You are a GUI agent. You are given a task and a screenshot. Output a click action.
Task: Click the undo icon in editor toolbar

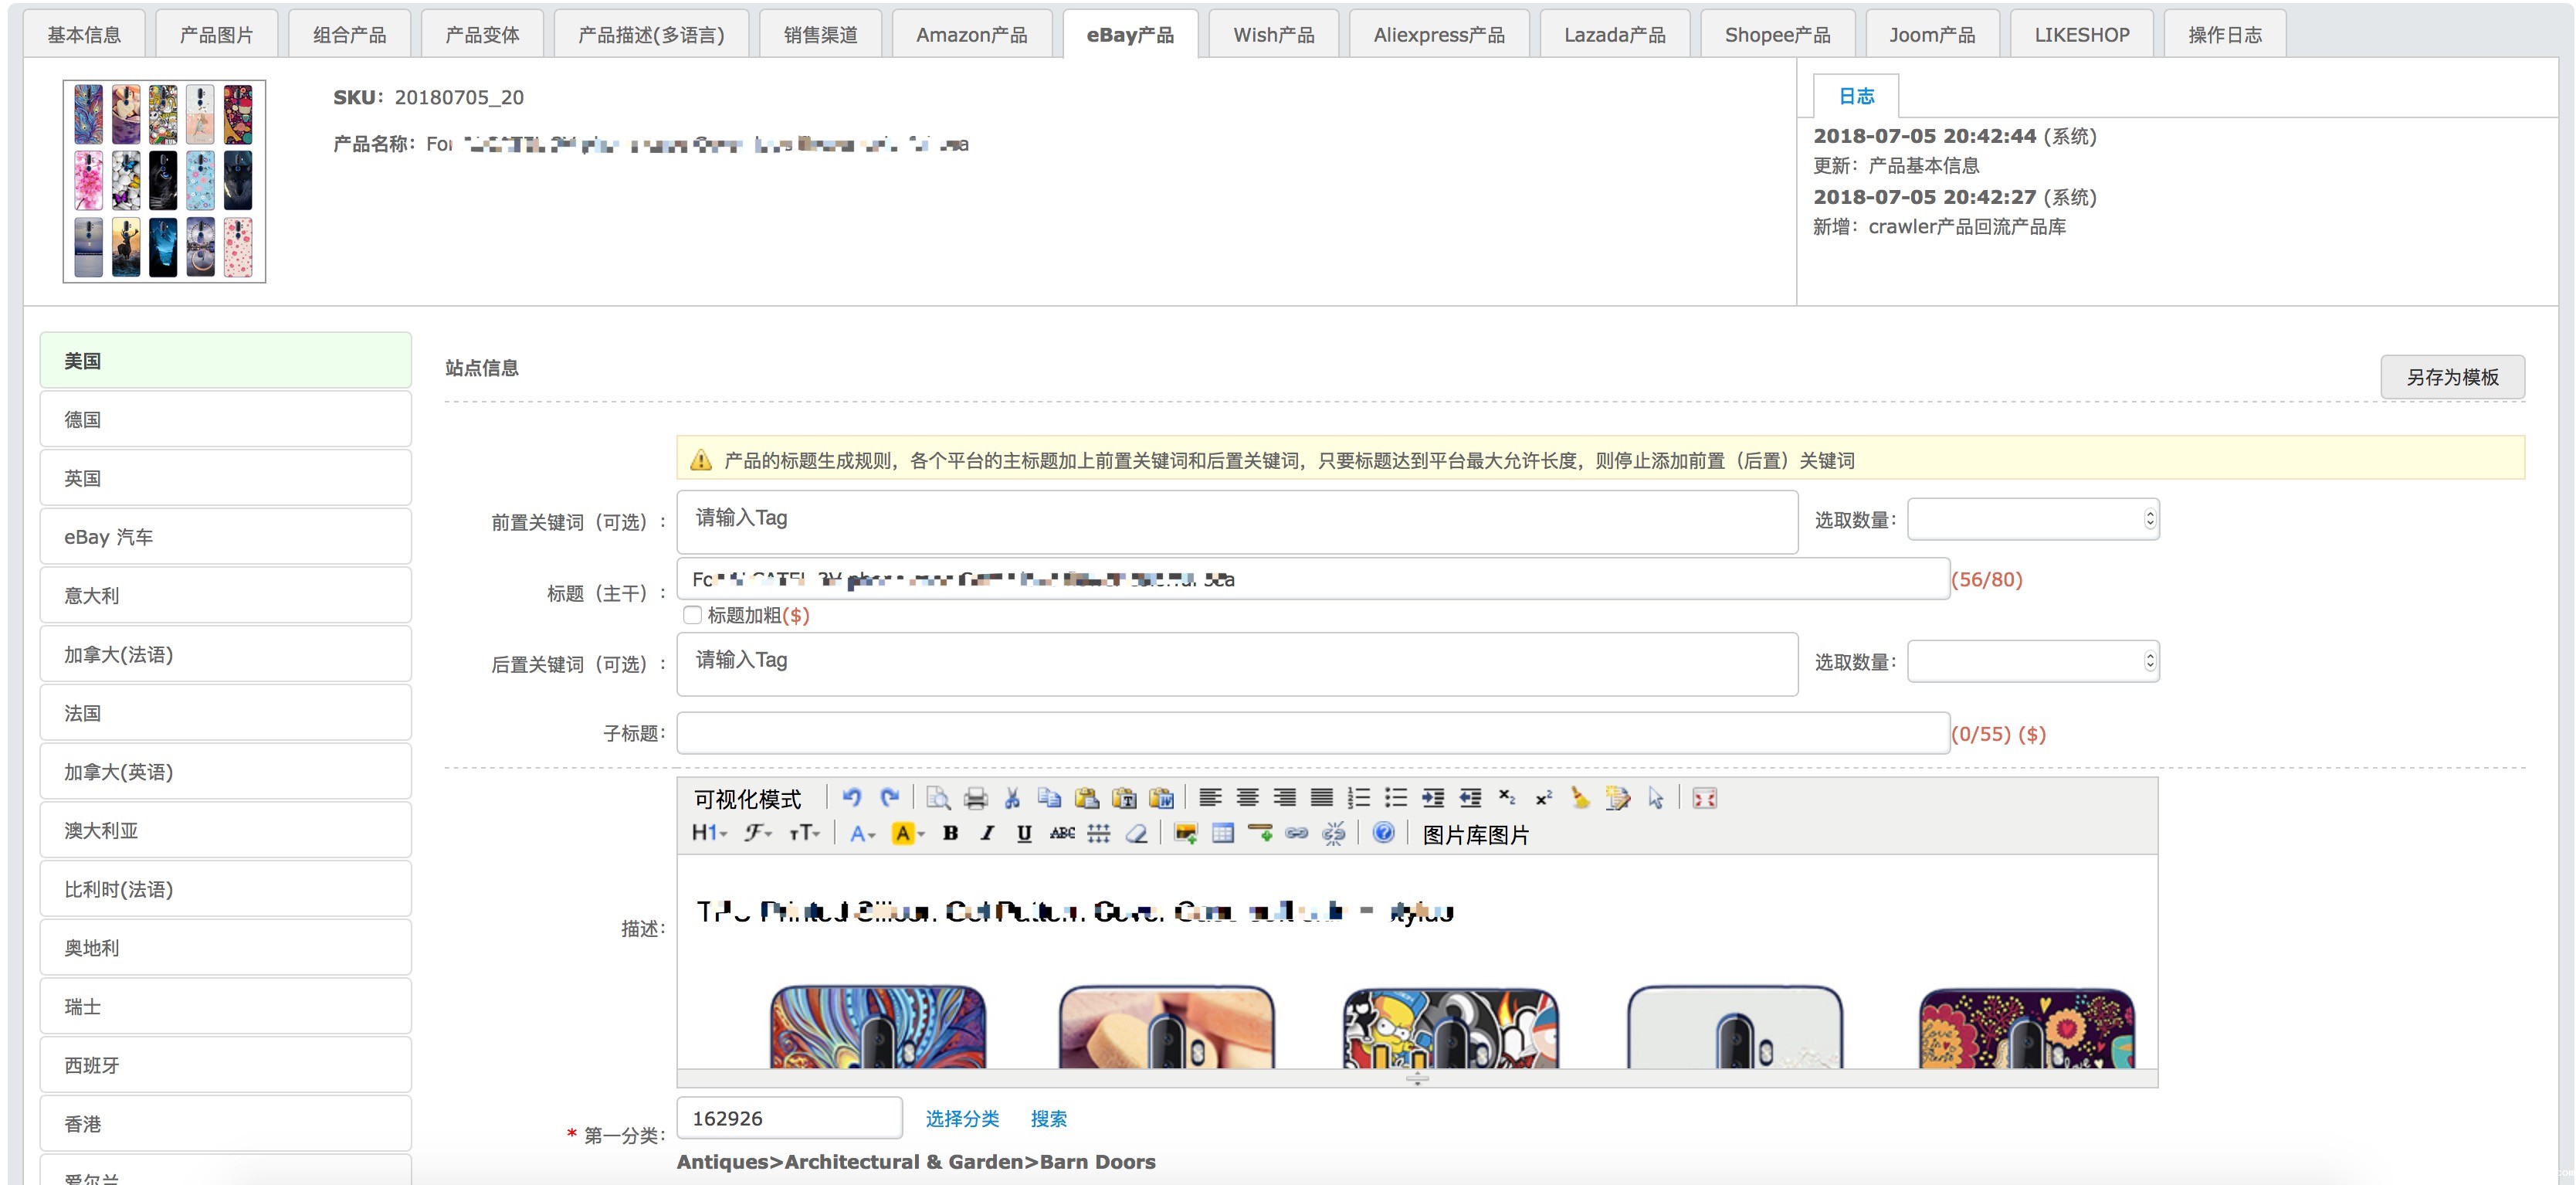(851, 797)
